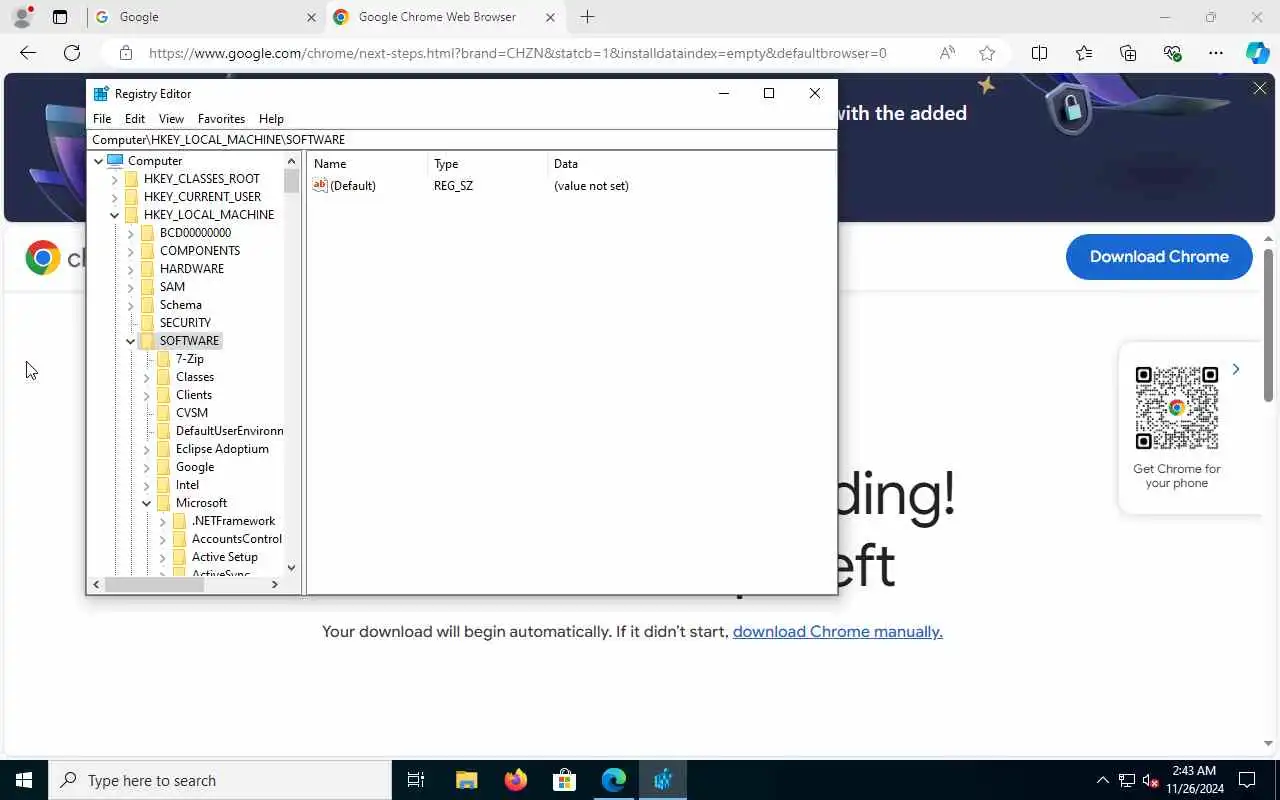Screen dimensions: 1280x800
Task: Click the Read aloud icon in address bar
Action: 947,53
